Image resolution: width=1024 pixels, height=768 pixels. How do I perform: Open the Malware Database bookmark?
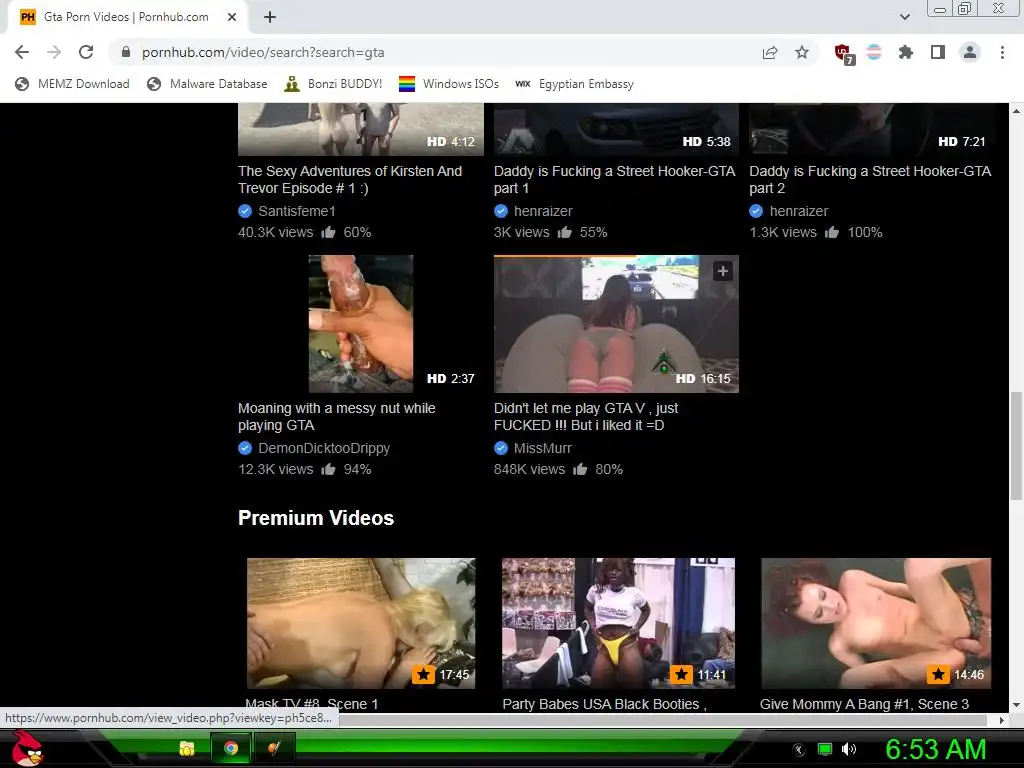click(x=208, y=84)
